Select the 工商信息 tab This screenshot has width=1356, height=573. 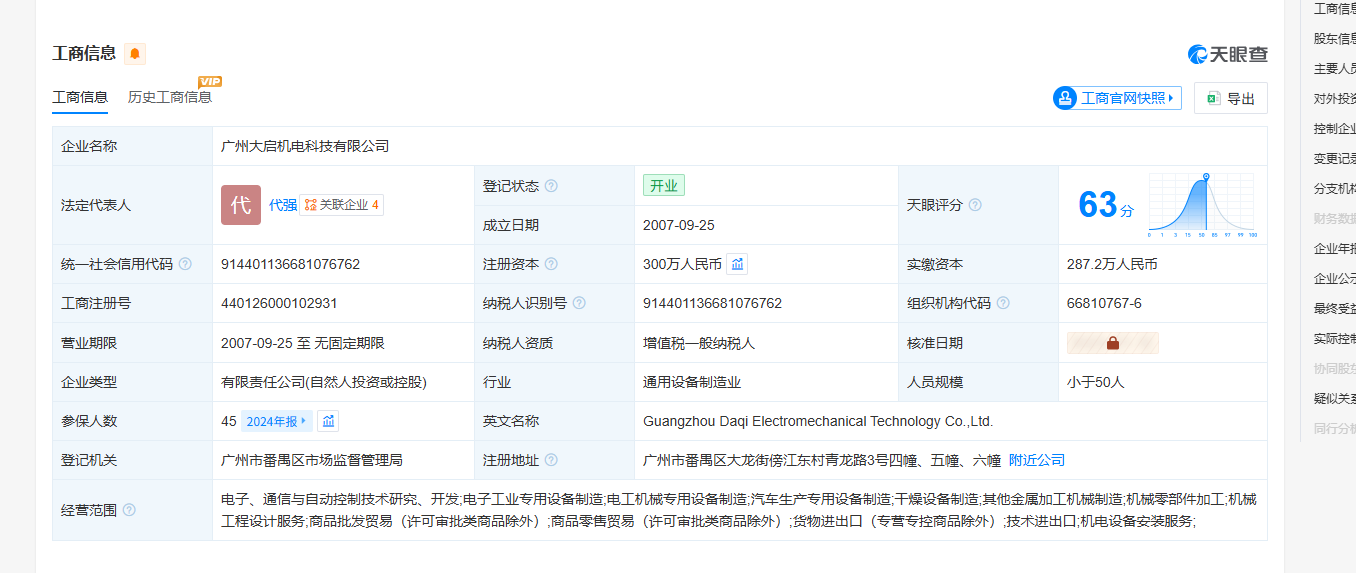point(80,97)
